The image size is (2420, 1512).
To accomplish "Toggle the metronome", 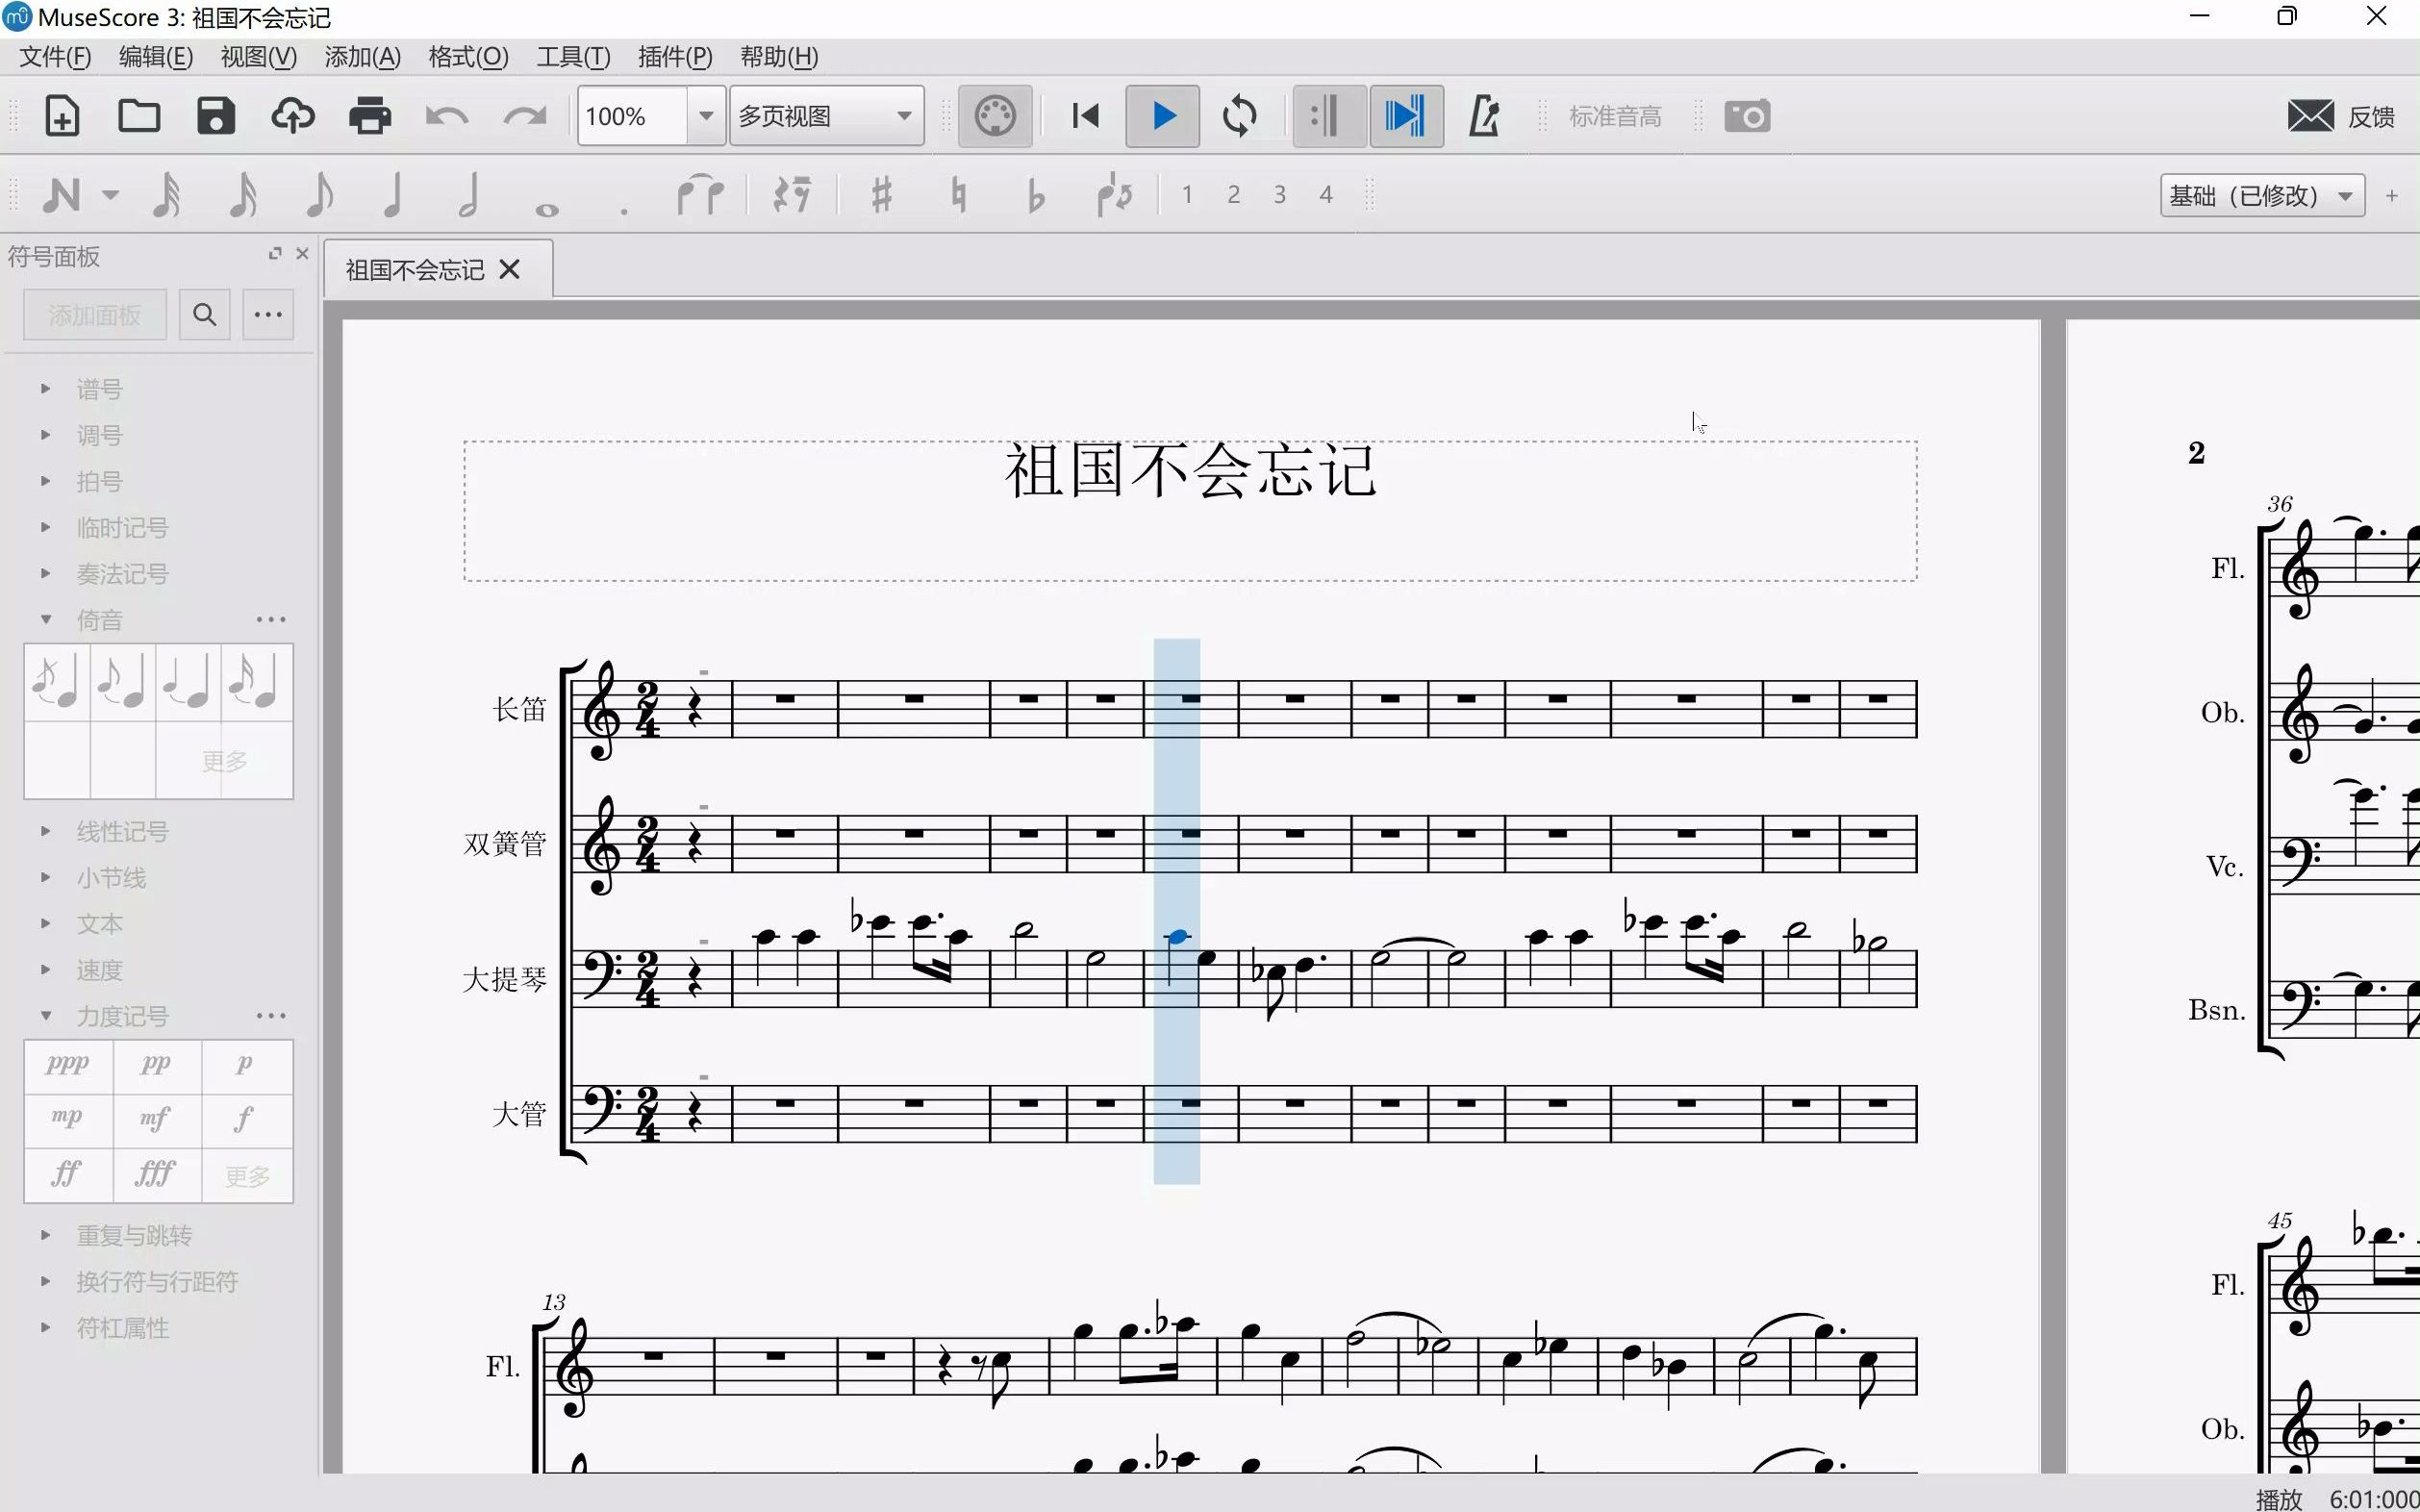I will coord(1484,116).
